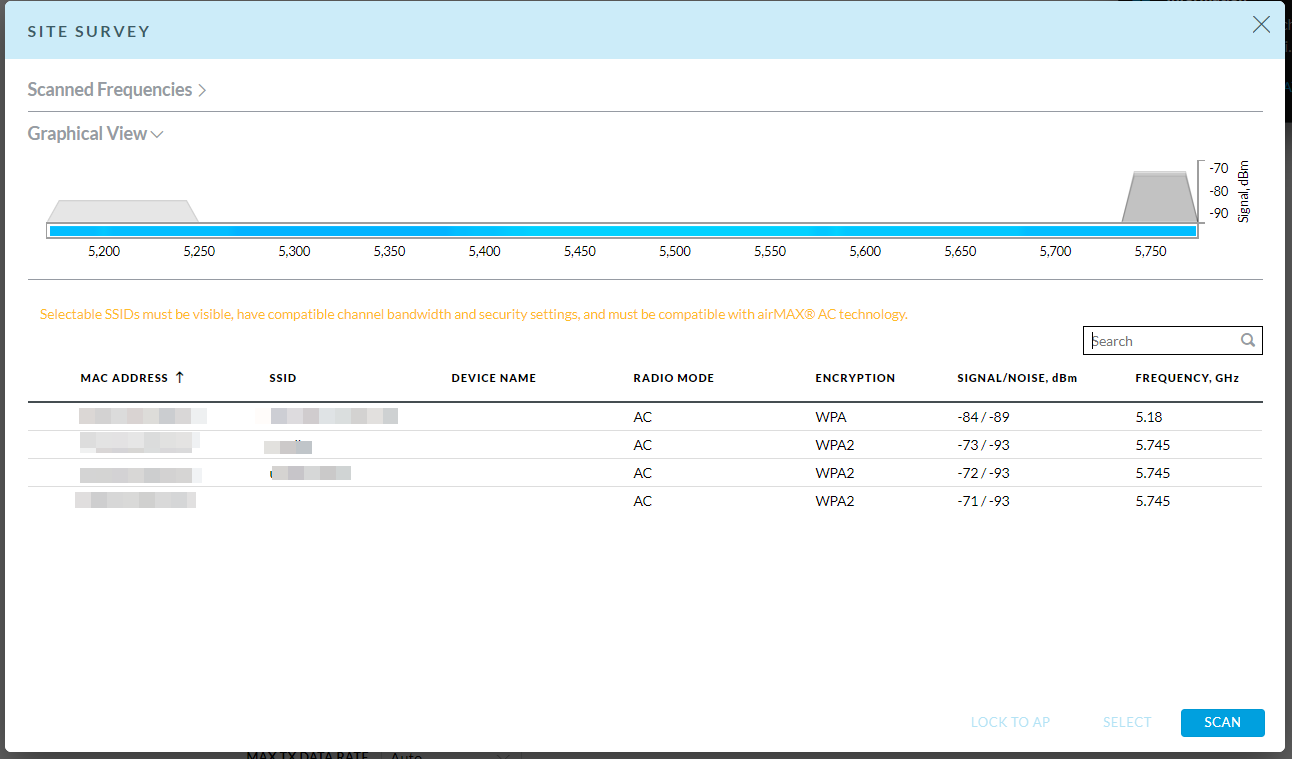Click LOCK TO AP button

1010,722
